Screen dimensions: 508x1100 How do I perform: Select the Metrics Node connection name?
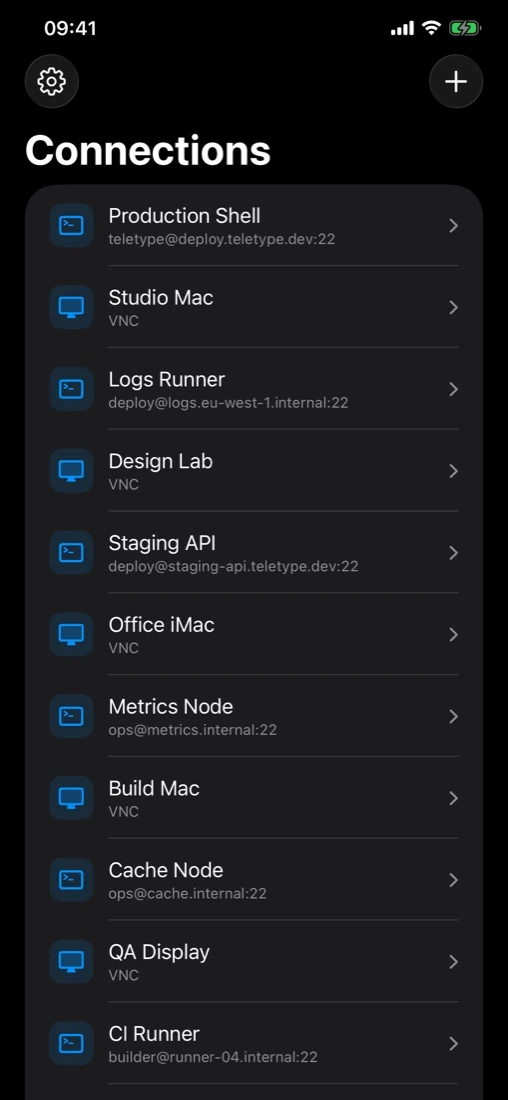(x=171, y=706)
